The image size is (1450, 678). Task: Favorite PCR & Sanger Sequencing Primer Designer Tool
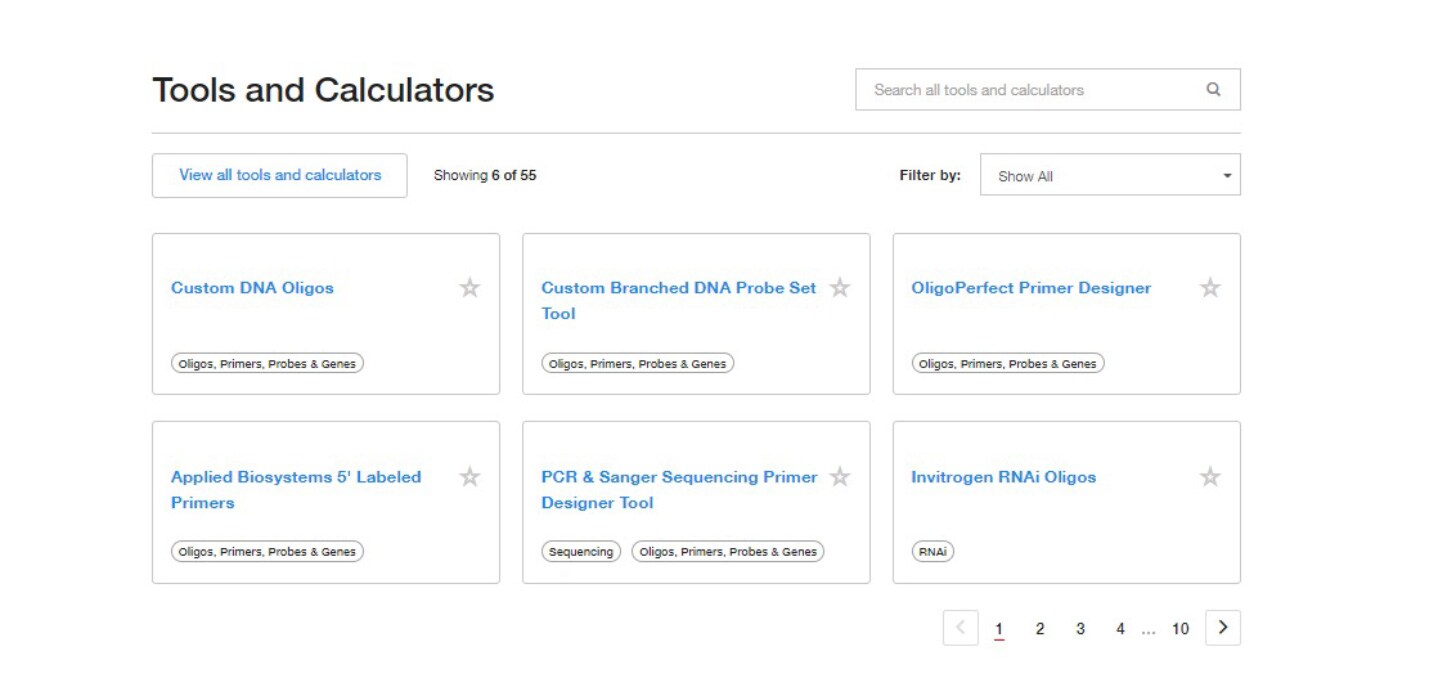(x=840, y=477)
